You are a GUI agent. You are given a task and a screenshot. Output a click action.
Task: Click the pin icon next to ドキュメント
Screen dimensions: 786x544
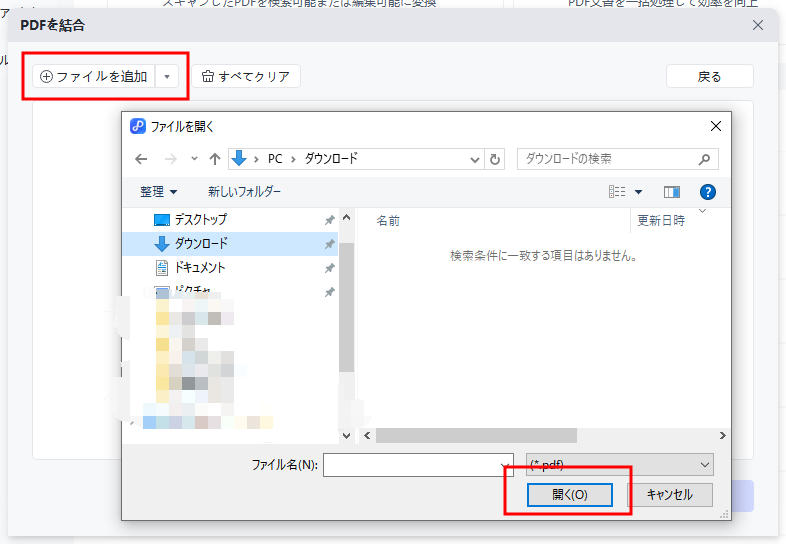[329, 268]
